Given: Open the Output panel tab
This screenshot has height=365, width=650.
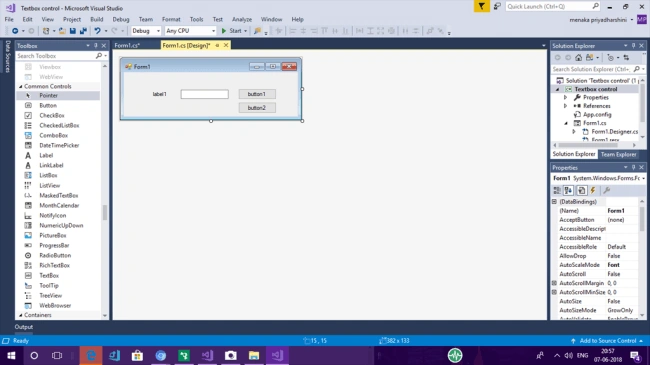Looking at the screenshot, I should (x=24, y=327).
